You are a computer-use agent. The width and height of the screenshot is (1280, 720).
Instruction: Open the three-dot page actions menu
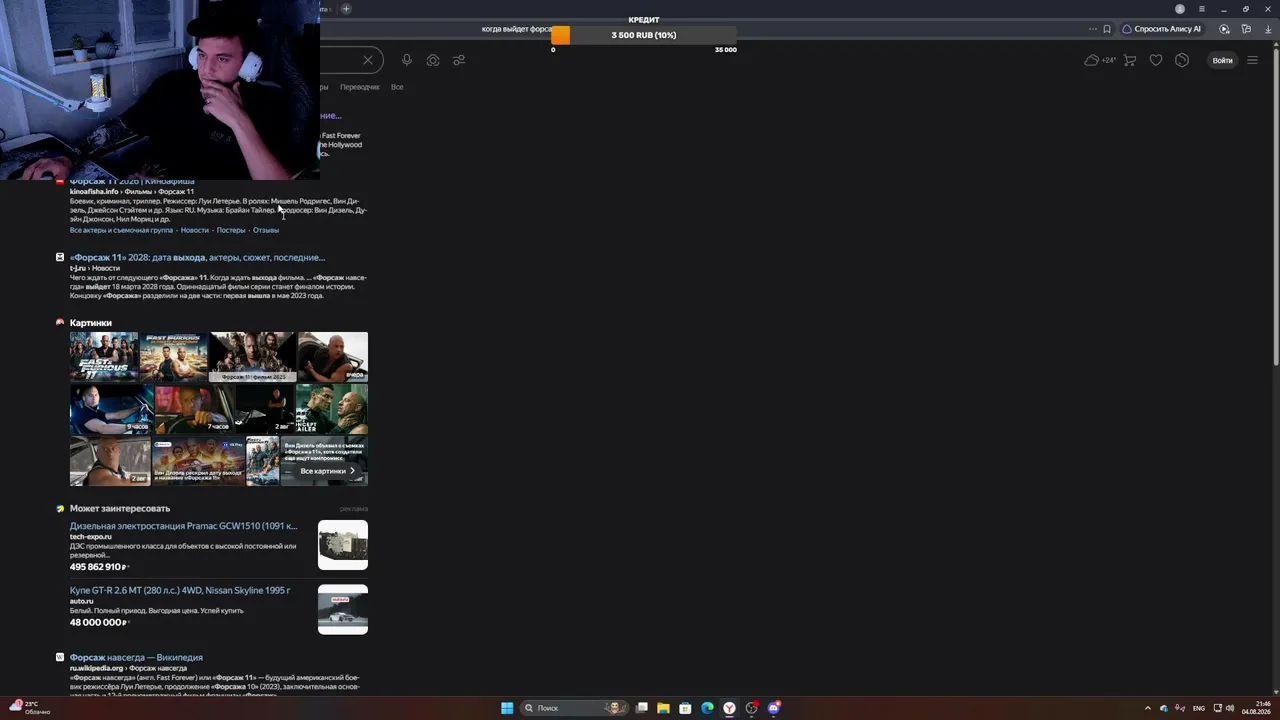tap(1093, 29)
